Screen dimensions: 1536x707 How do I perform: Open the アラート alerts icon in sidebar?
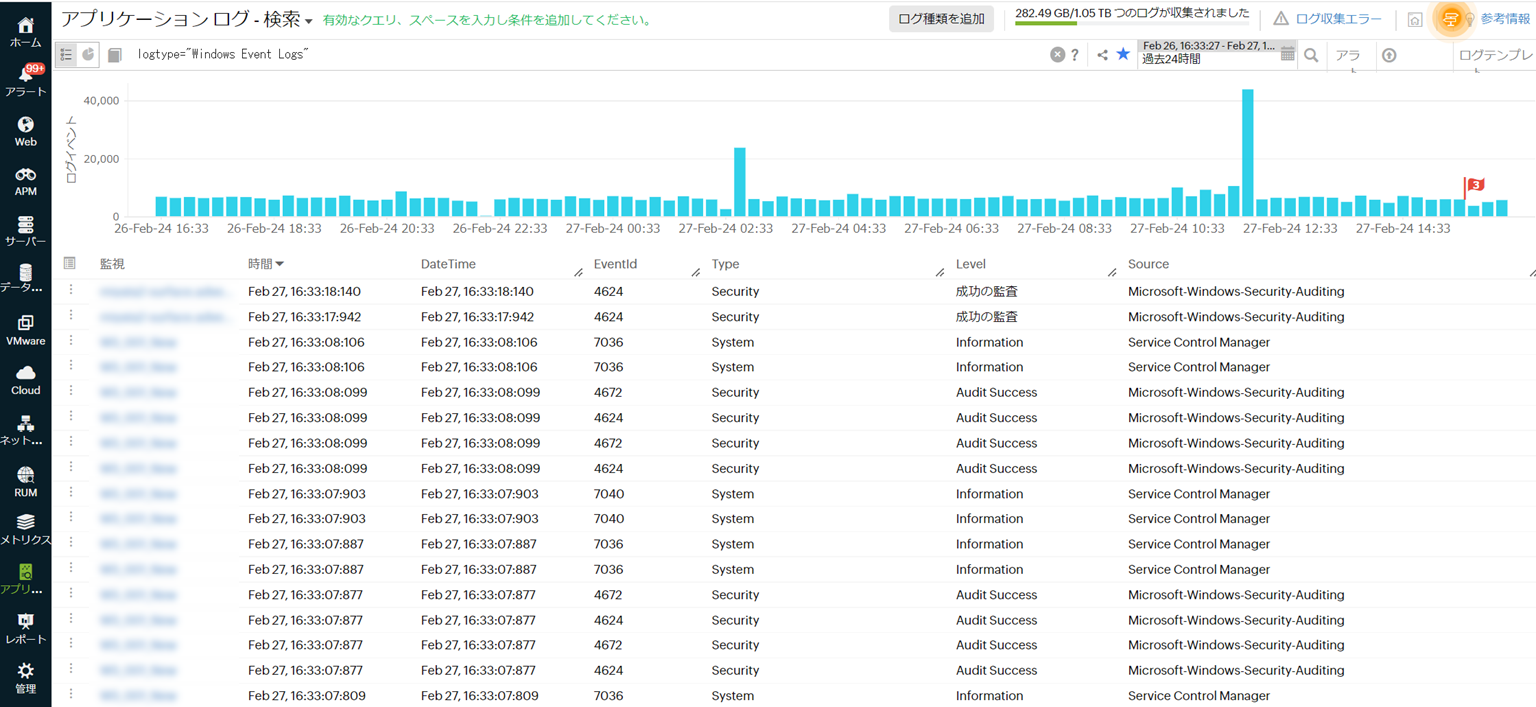[x=26, y=79]
